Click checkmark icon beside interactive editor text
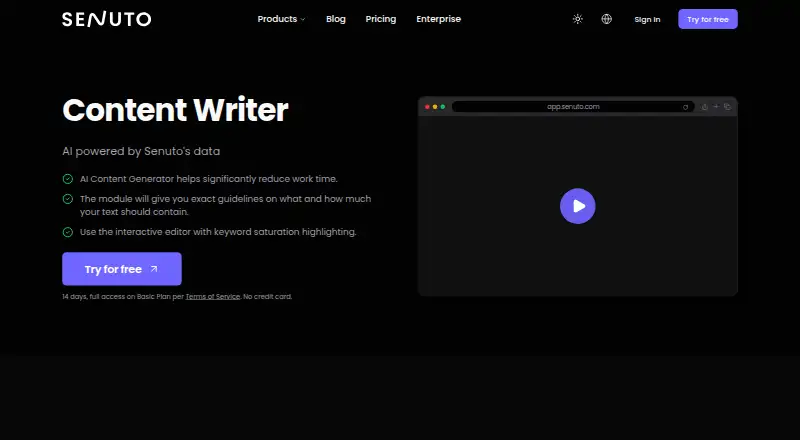Image resolution: width=800 pixels, height=440 pixels. pyautogui.click(x=67, y=232)
